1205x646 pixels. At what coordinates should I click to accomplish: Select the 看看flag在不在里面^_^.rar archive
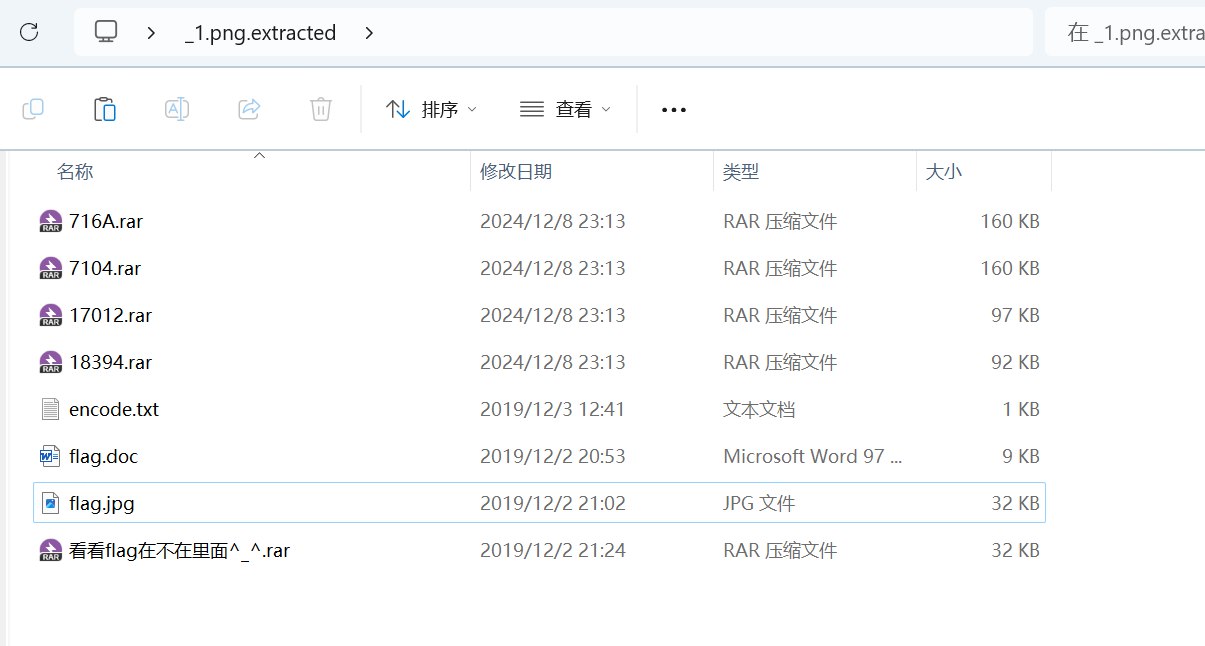pos(180,550)
